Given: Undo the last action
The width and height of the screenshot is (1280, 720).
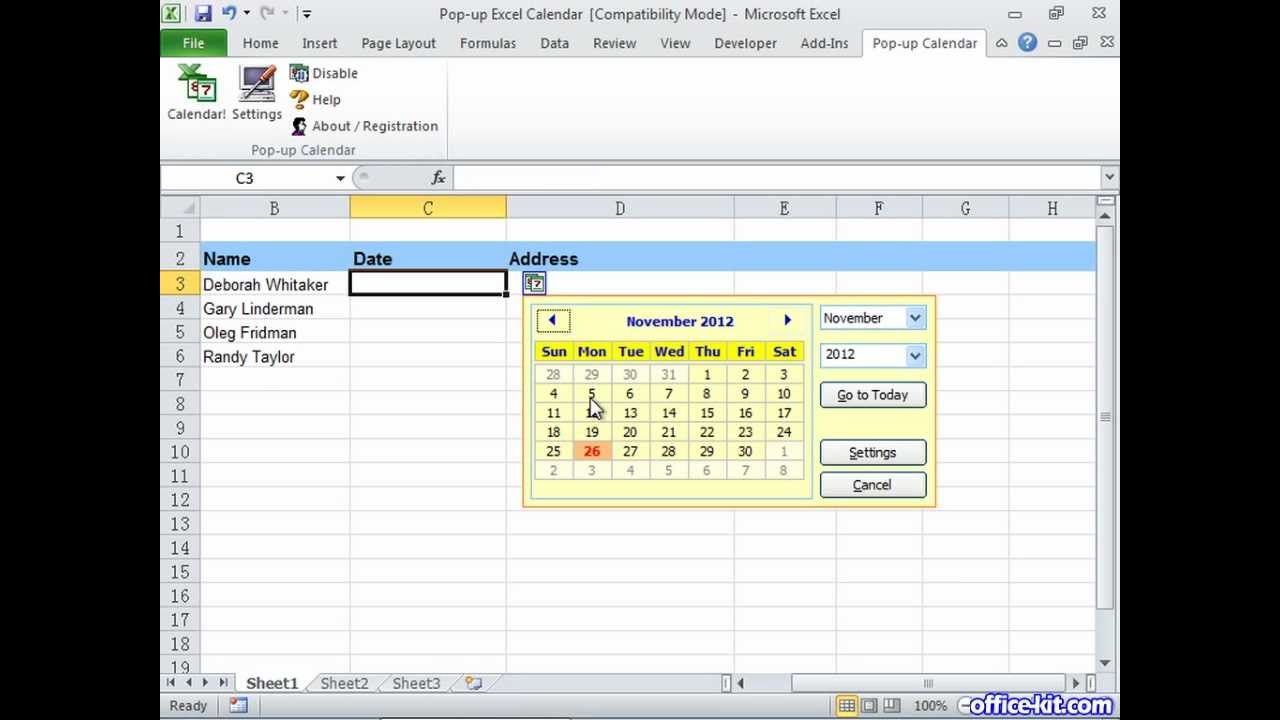Looking at the screenshot, I should (230, 14).
